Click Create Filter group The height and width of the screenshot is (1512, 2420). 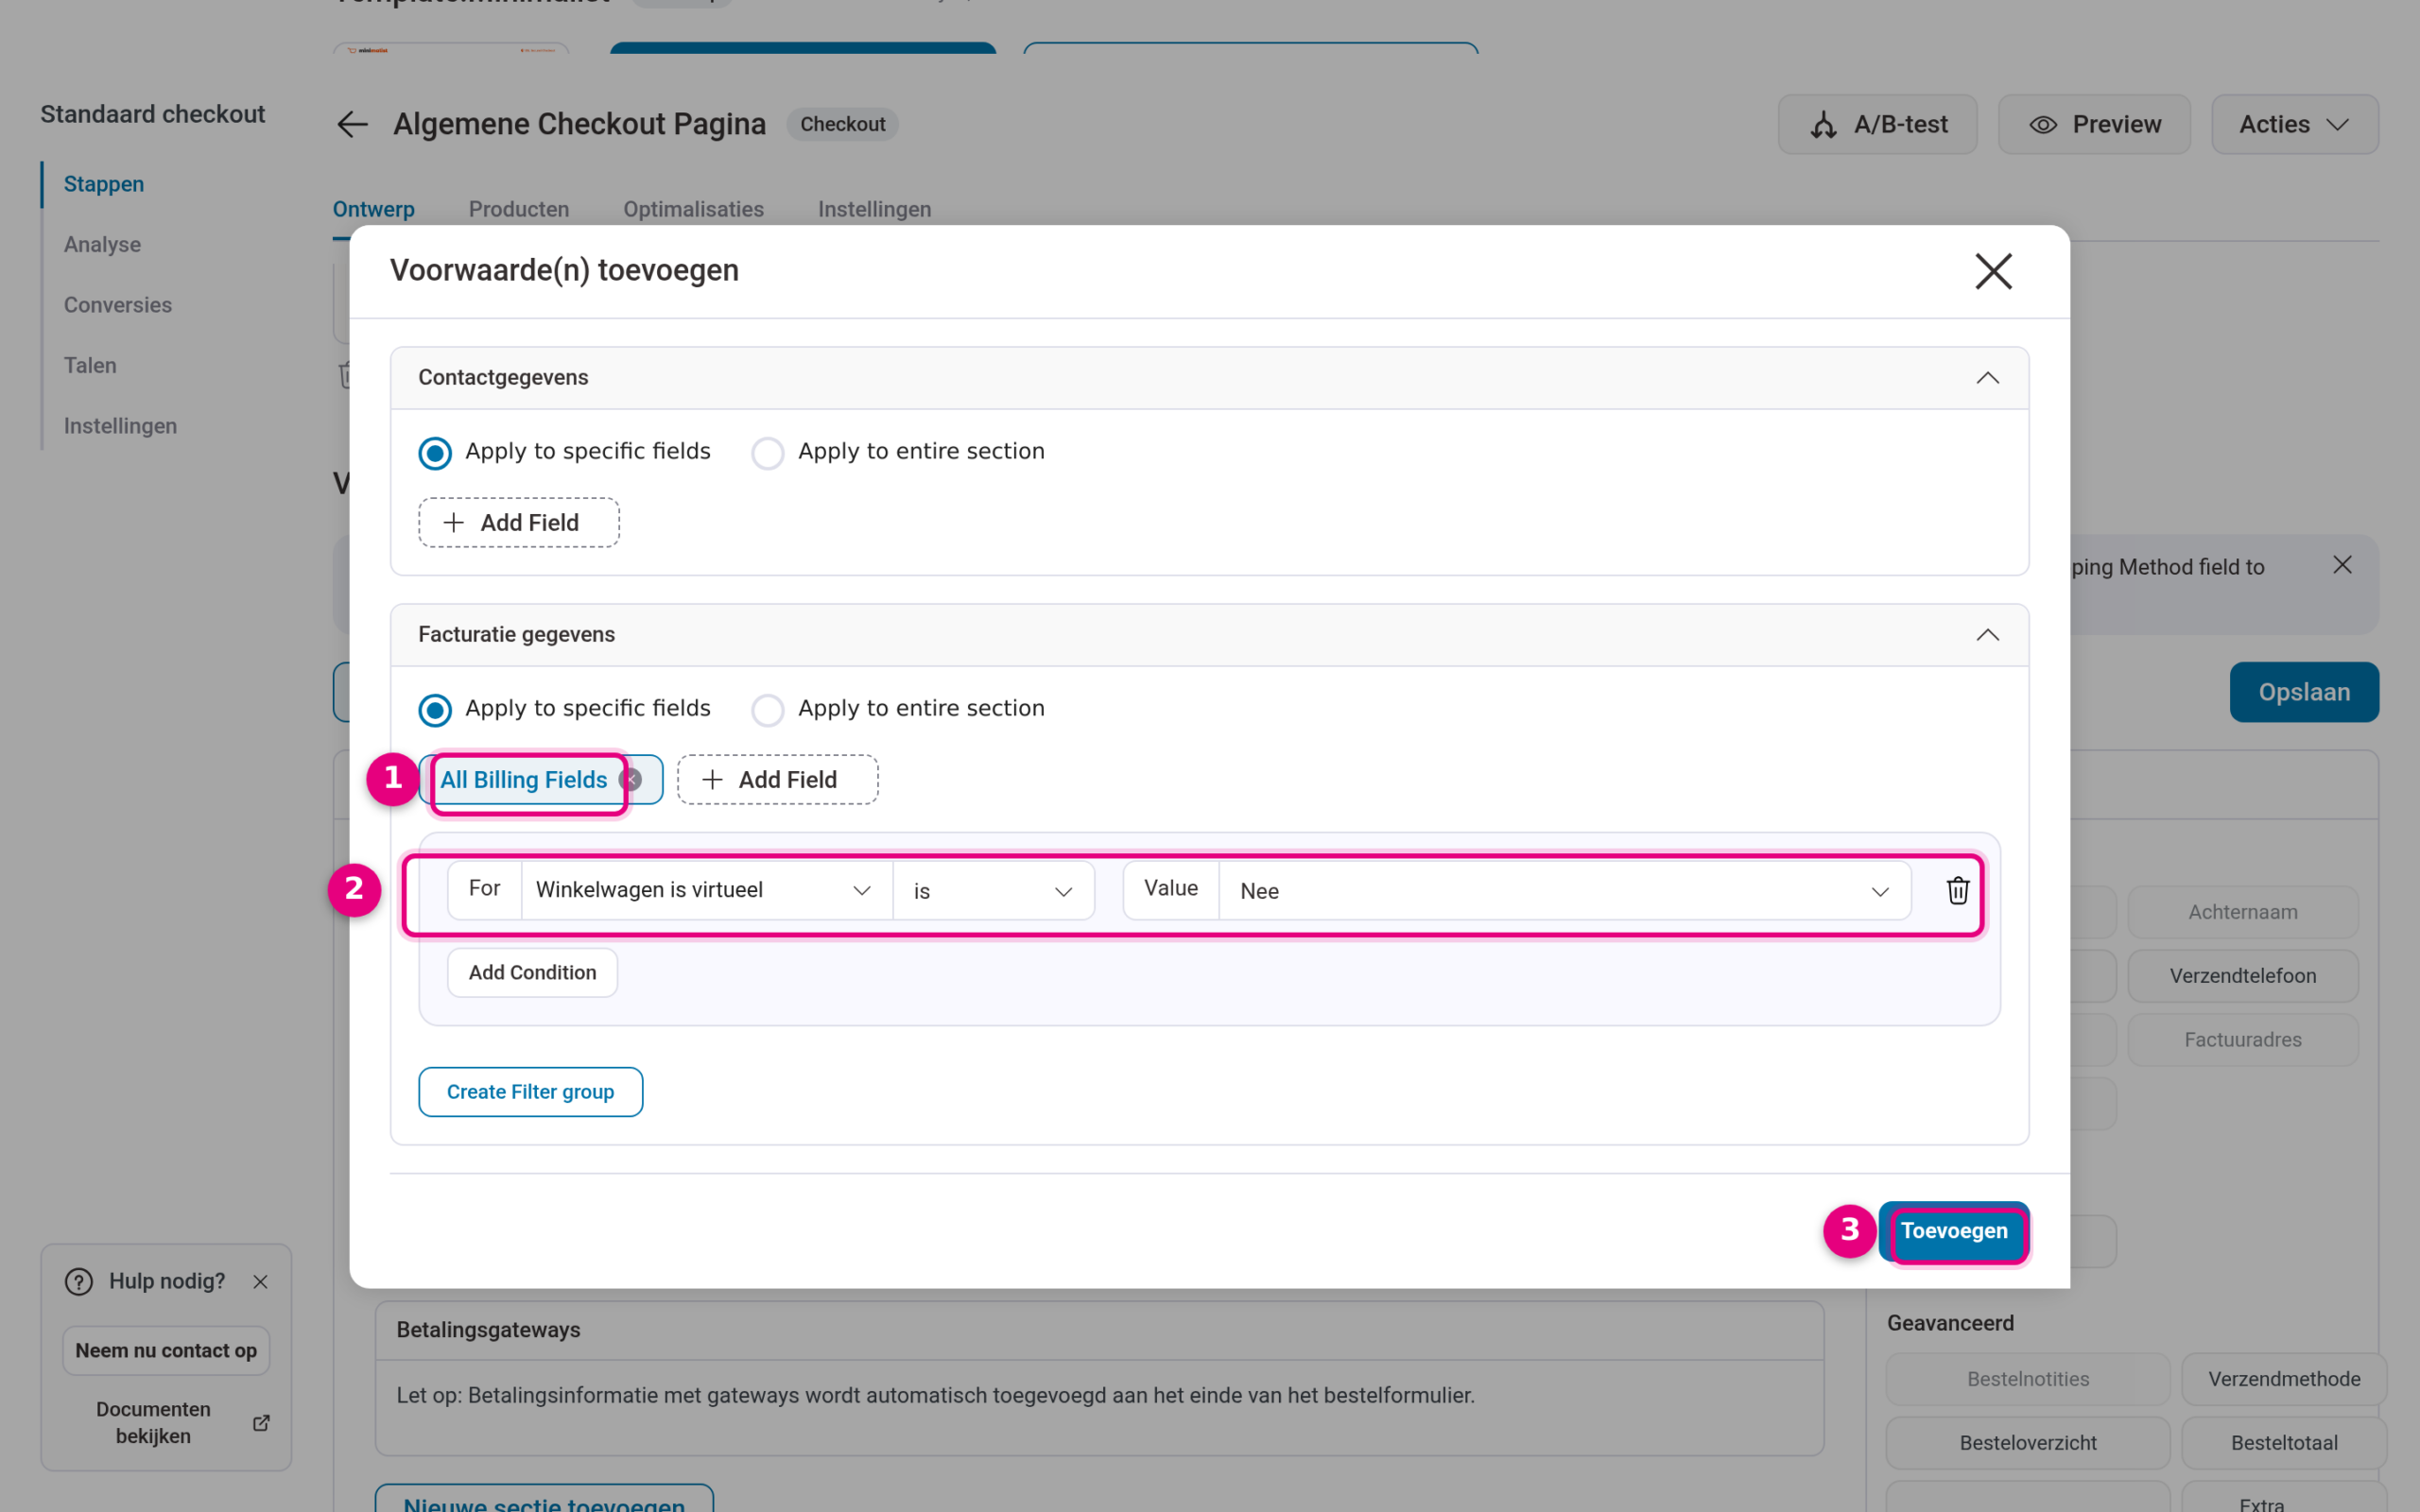tap(530, 1092)
